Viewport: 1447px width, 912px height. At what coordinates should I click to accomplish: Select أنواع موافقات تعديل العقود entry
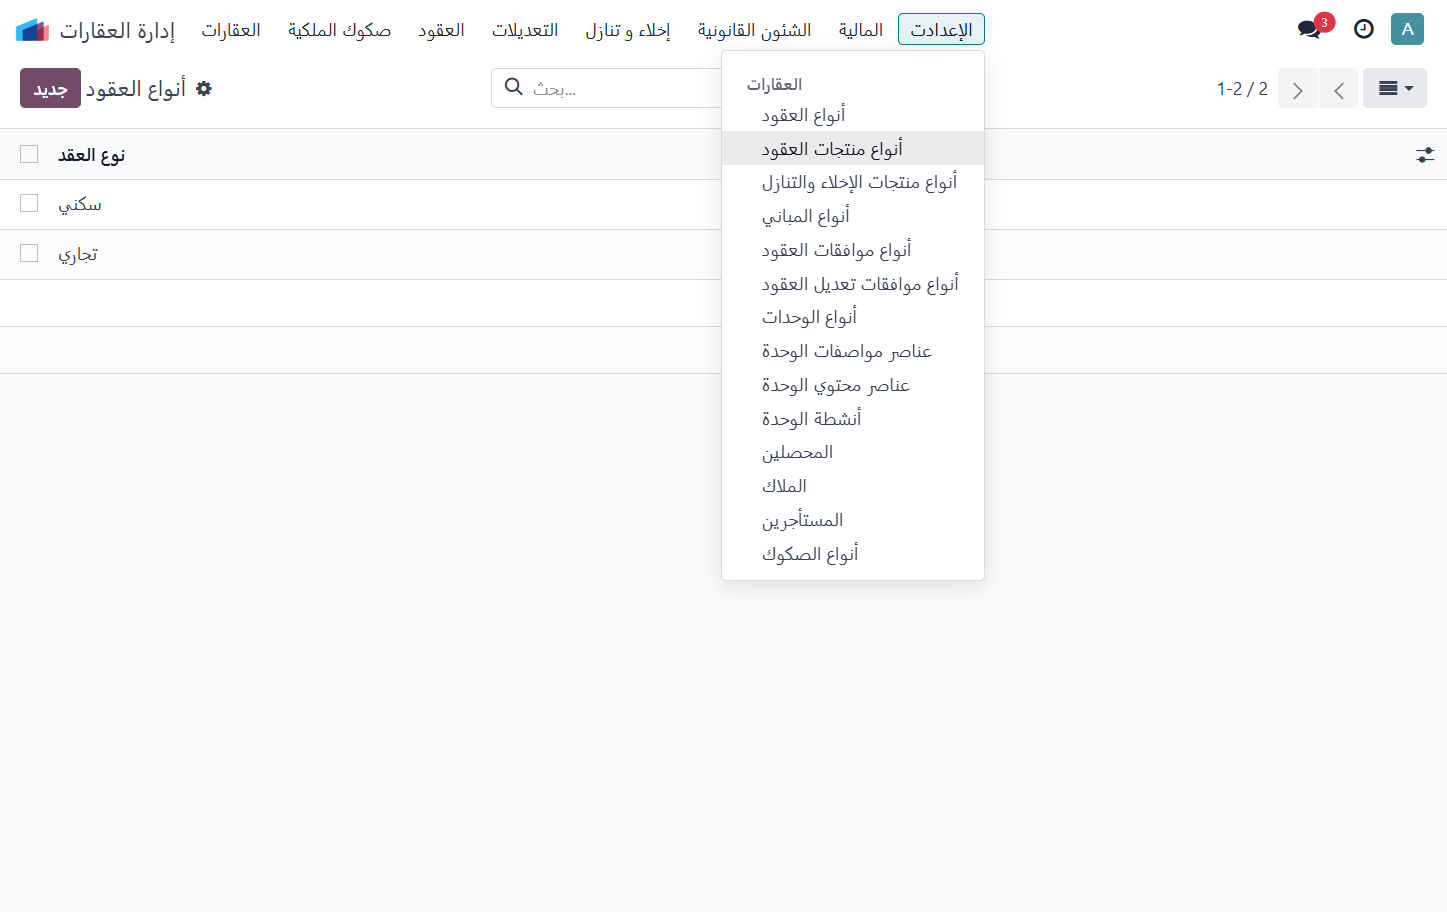[853, 284]
